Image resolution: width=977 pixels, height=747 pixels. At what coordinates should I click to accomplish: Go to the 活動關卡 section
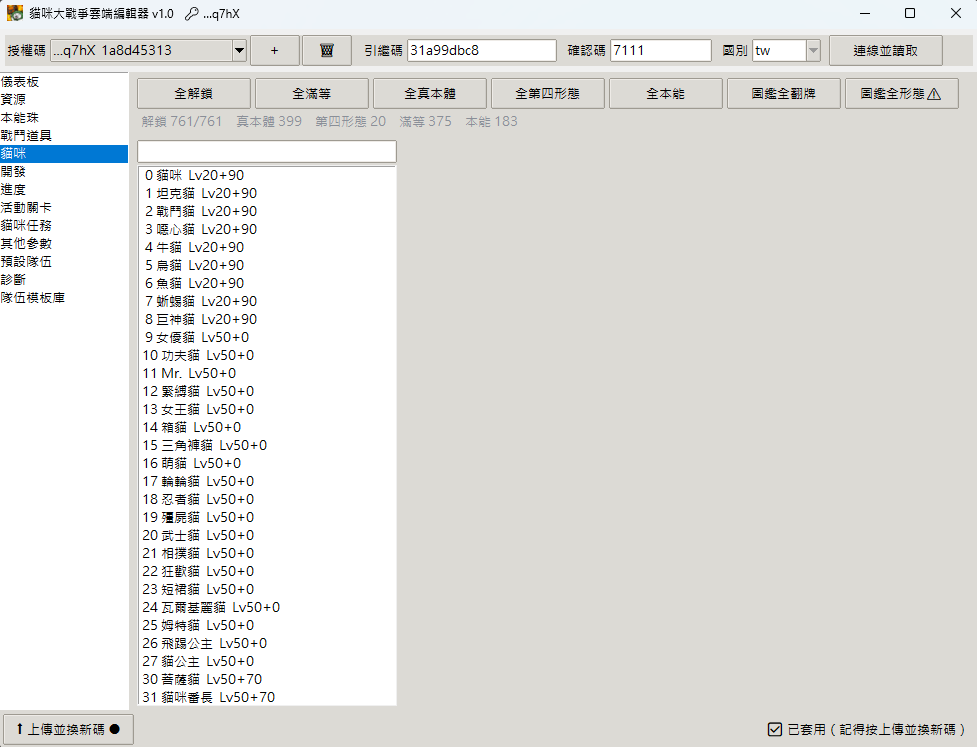[x=64, y=207]
